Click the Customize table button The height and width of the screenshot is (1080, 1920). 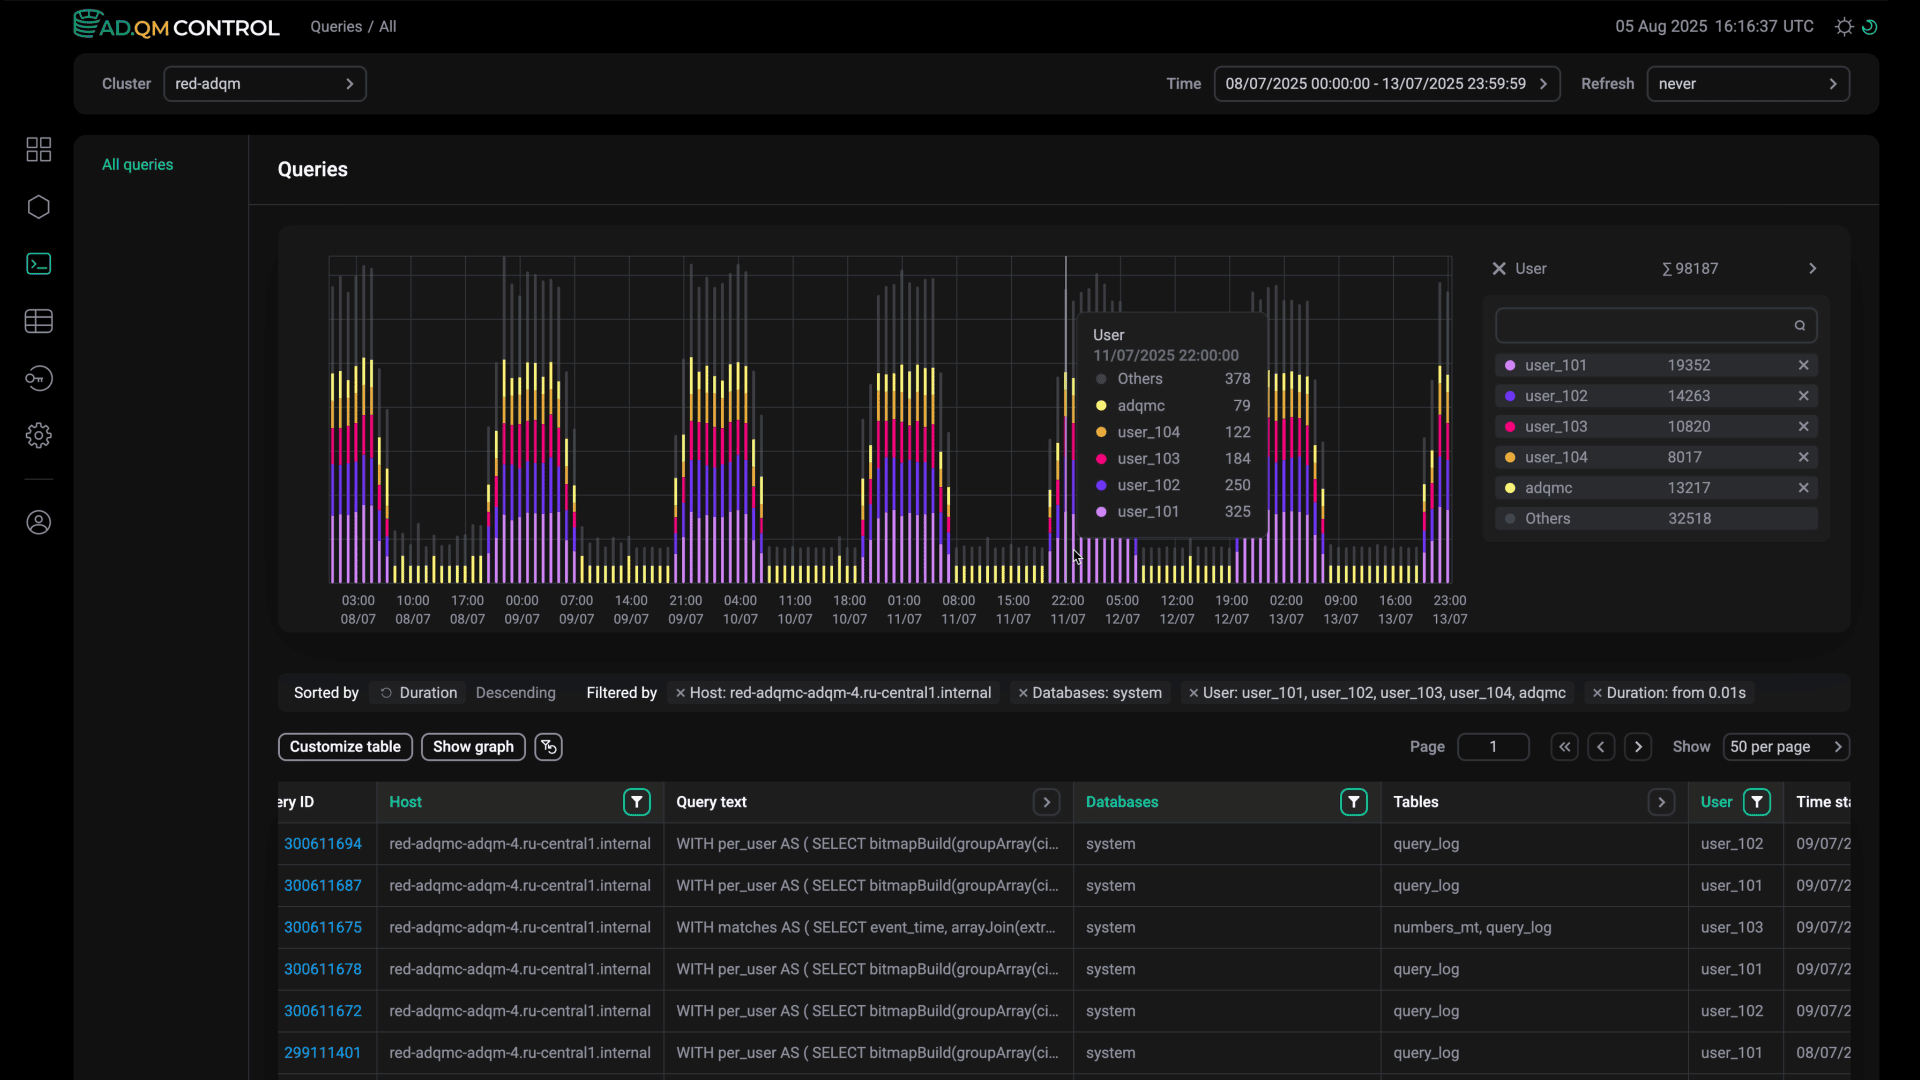click(345, 747)
